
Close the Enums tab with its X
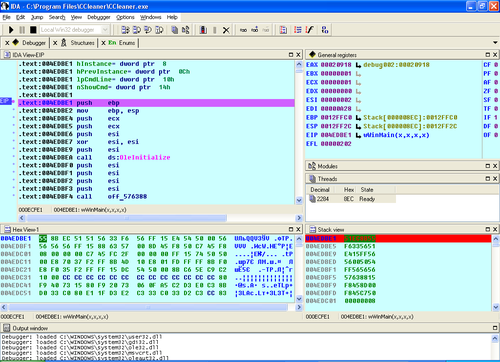pyautogui.click(x=103, y=43)
